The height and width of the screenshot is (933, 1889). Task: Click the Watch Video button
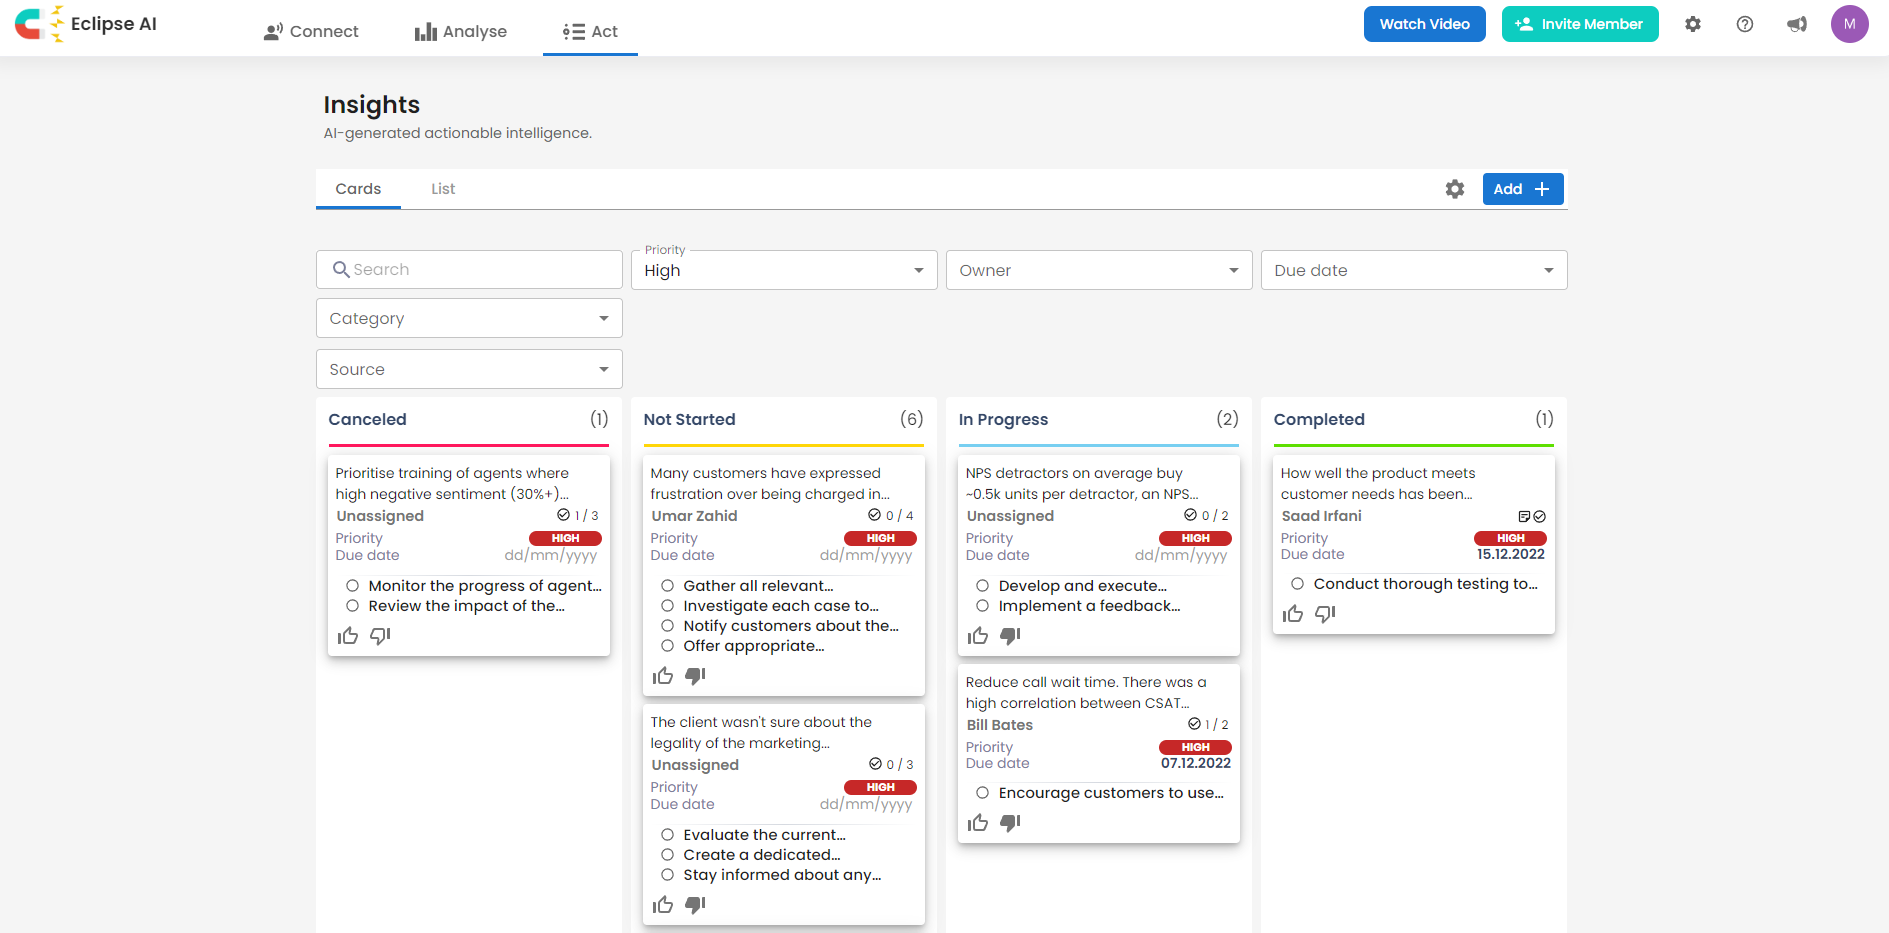pos(1424,24)
